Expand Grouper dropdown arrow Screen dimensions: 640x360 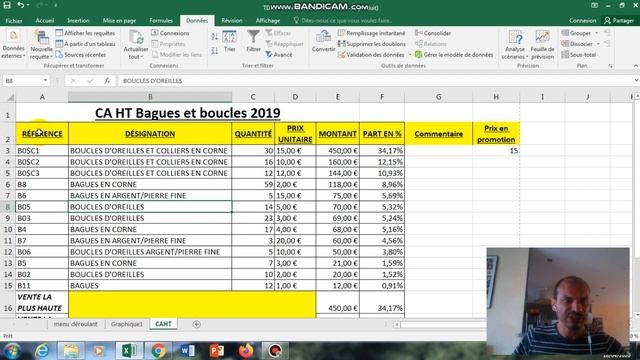[596, 33]
